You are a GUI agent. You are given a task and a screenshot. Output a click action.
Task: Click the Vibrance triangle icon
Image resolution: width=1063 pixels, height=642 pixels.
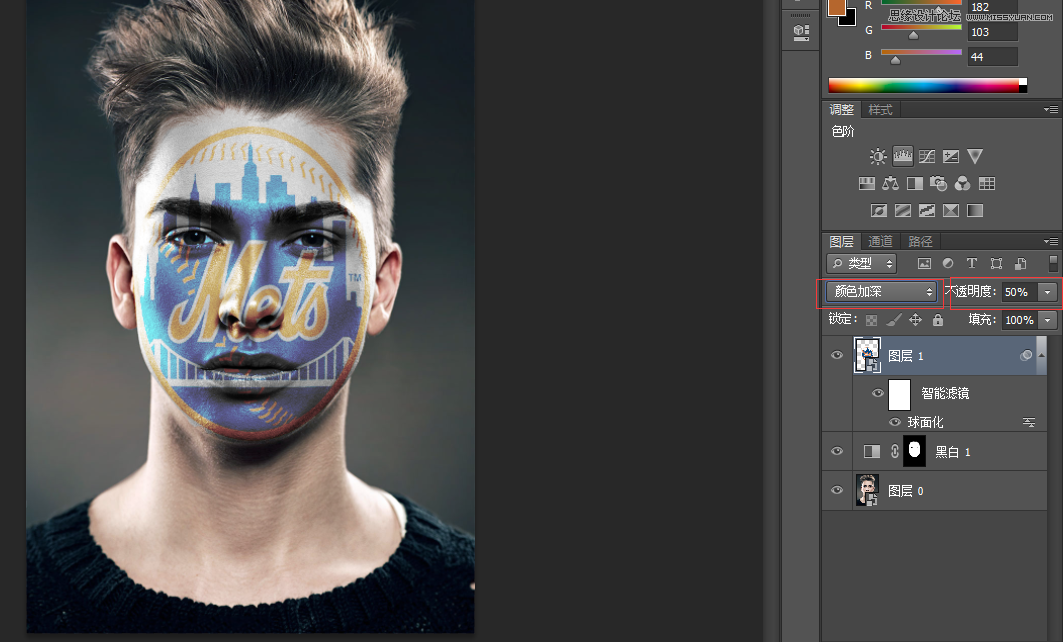(975, 157)
